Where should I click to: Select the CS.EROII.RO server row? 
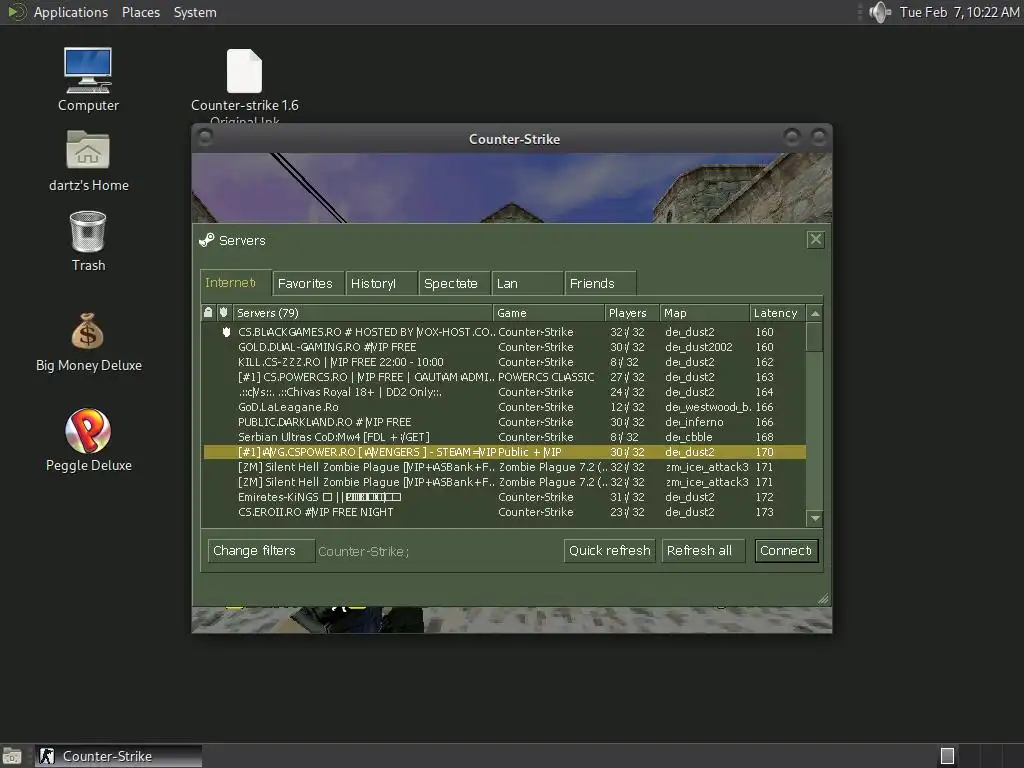pyautogui.click(x=504, y=512)
